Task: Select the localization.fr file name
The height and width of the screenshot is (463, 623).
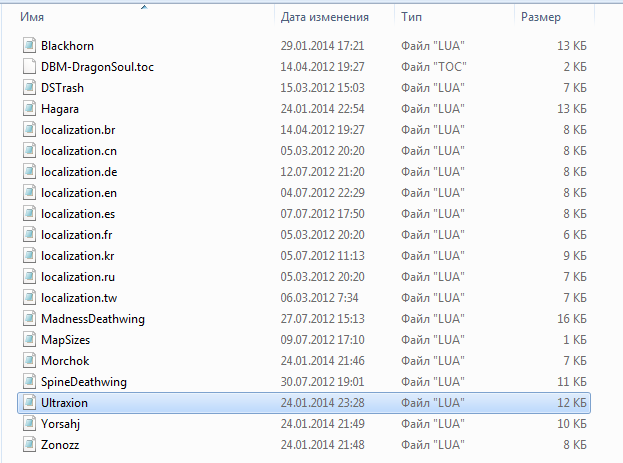Action: (77, 234)
